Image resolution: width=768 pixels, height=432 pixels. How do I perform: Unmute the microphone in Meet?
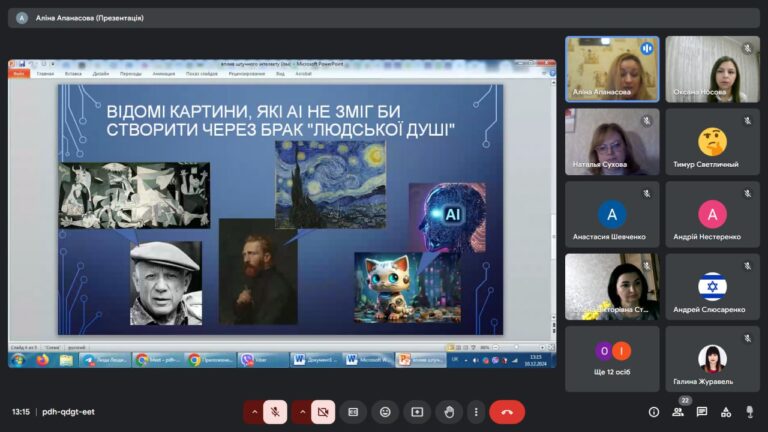pos(275,412)
